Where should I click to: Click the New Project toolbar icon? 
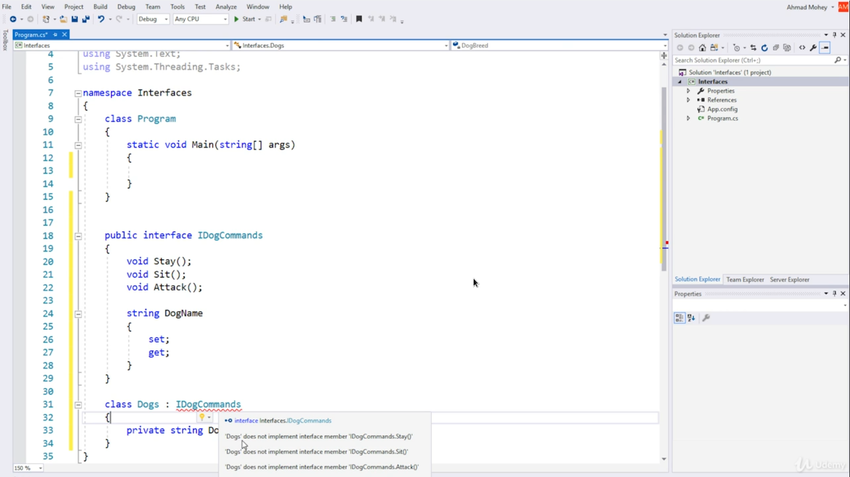46,19
